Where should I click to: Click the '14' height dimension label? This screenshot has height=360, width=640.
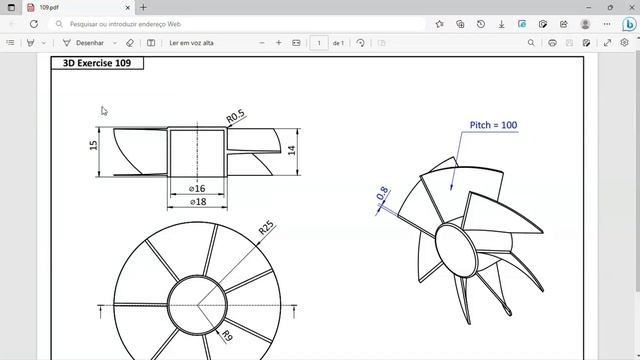point(291,150)
